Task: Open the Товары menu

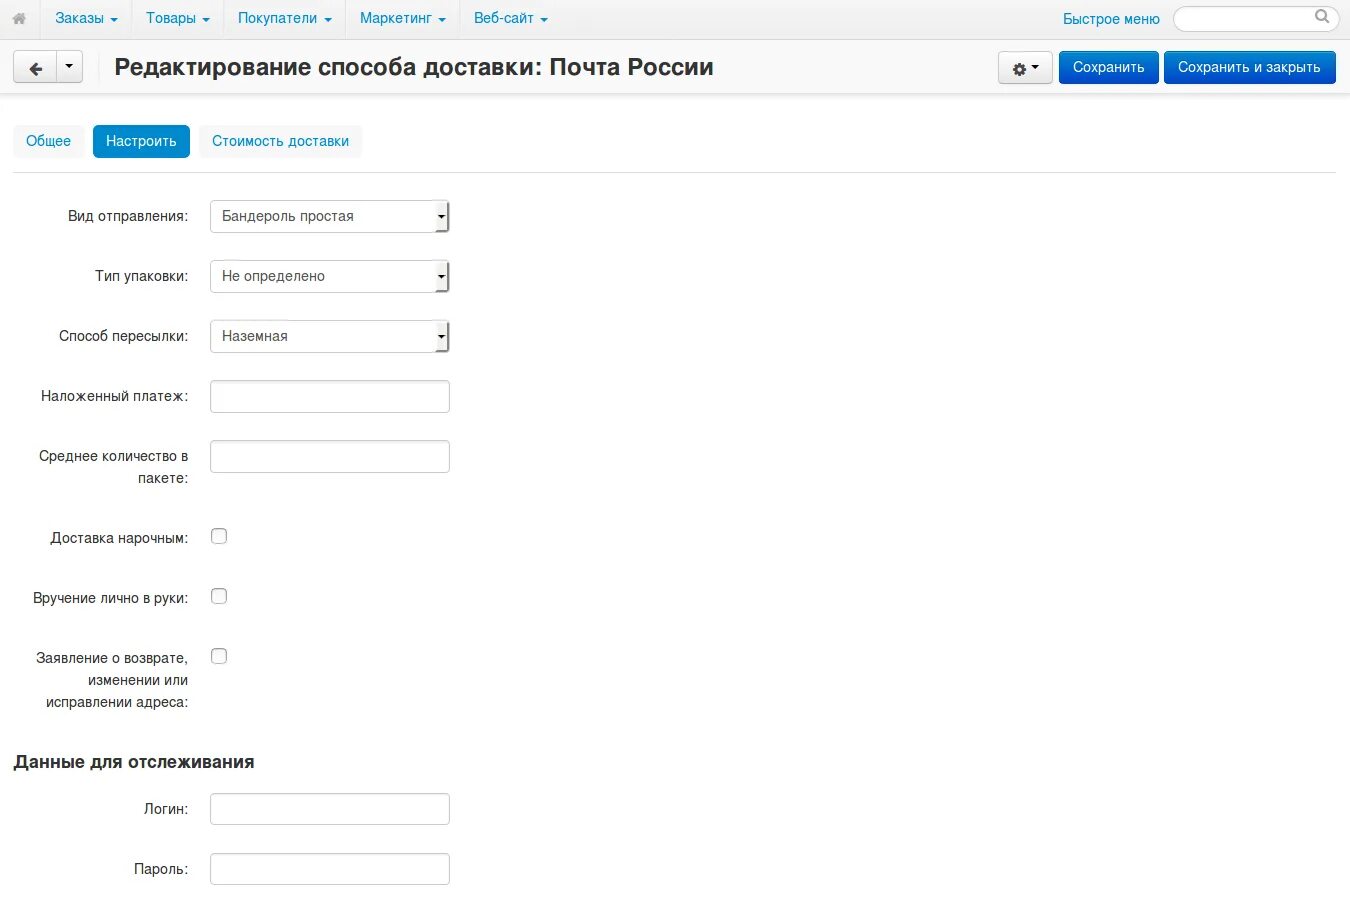Action: click(178, 18)
